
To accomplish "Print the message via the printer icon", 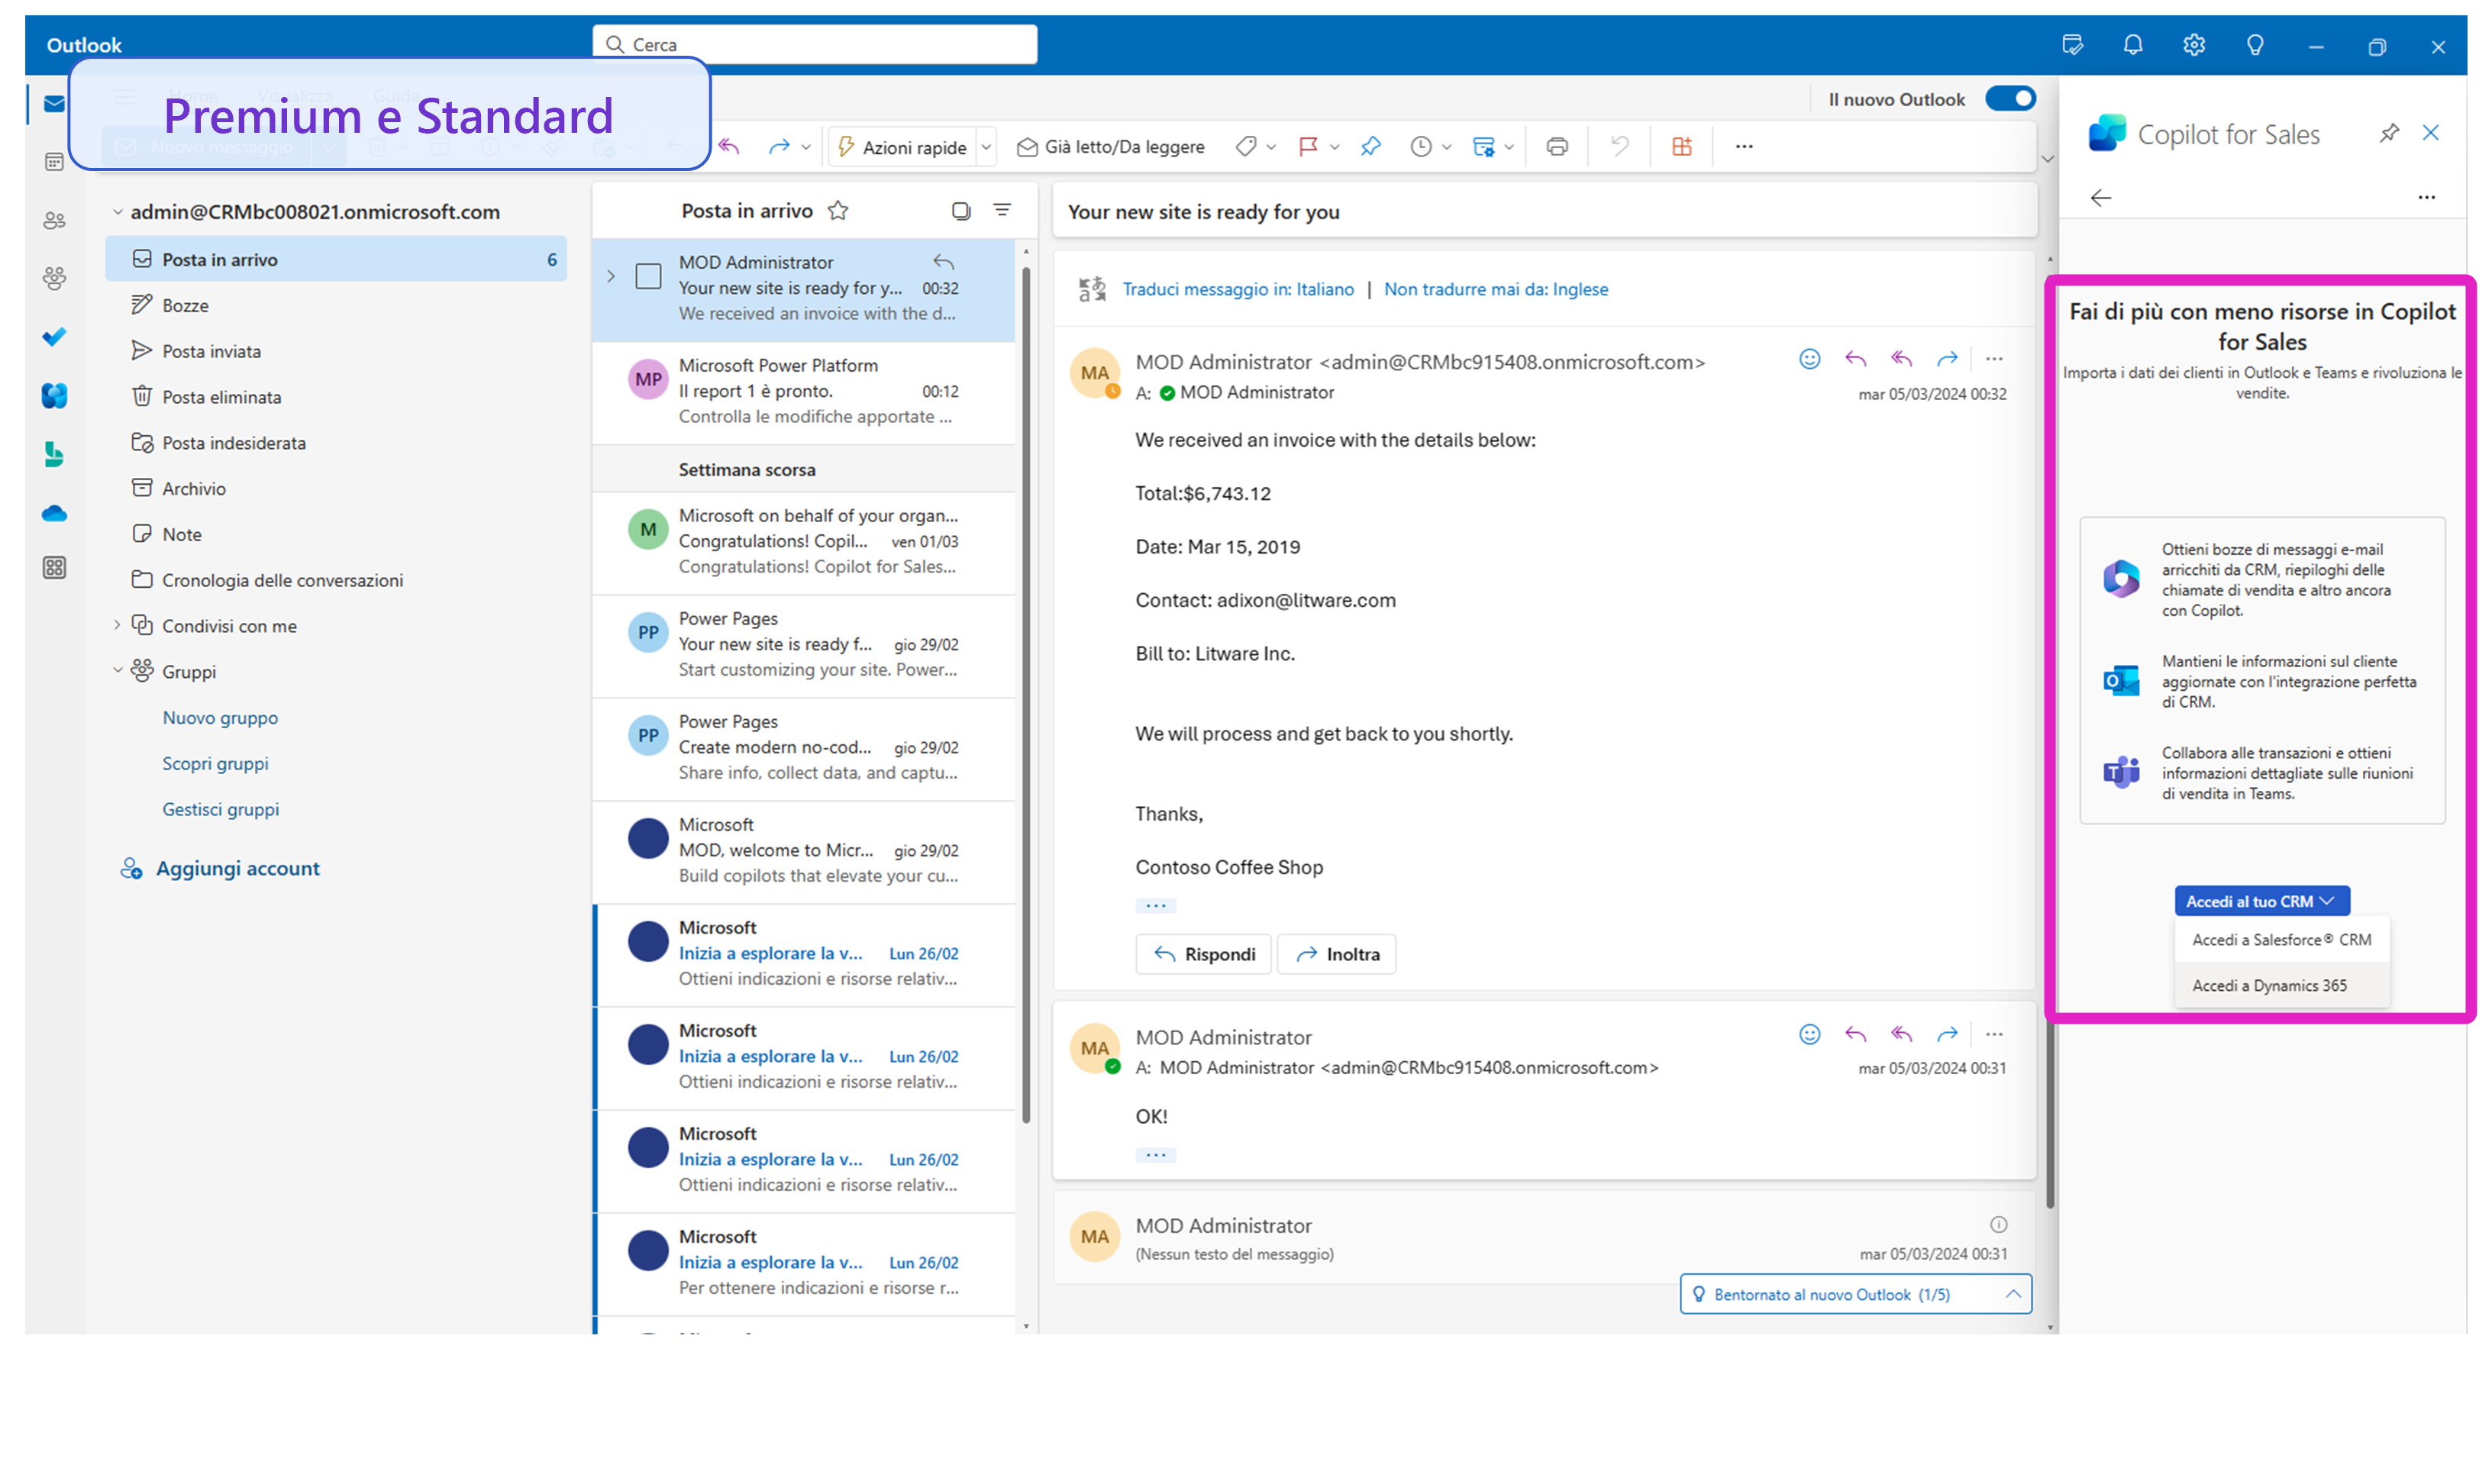I will [1557, 146].
